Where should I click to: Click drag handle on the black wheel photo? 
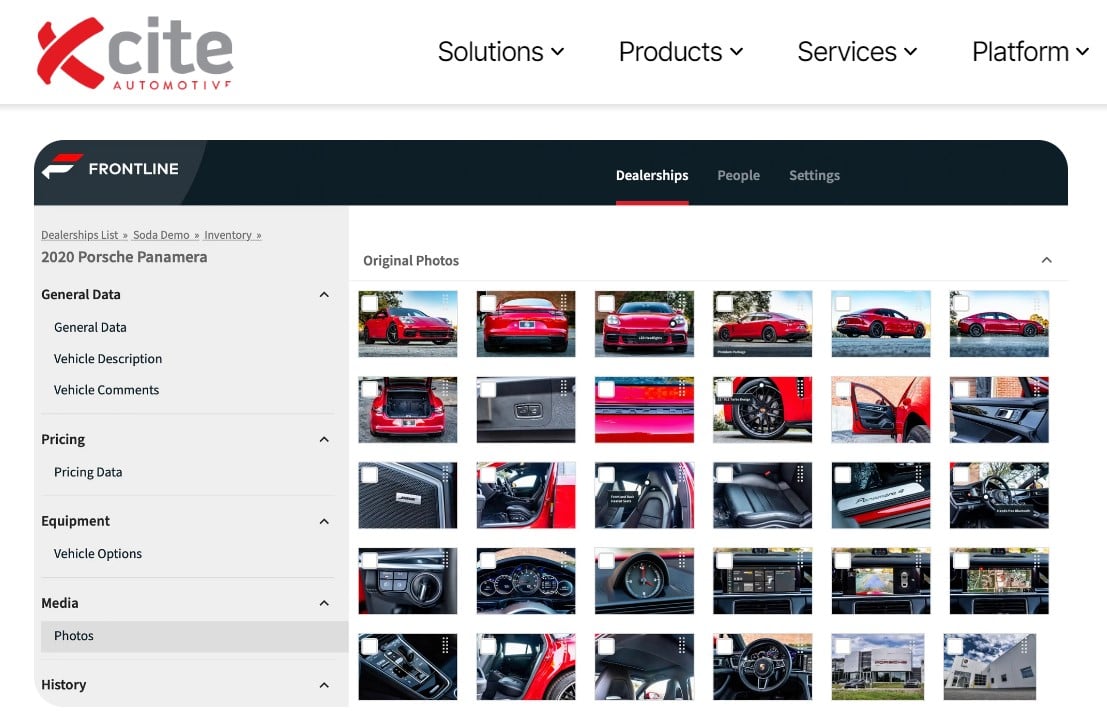tap(800, 388)
